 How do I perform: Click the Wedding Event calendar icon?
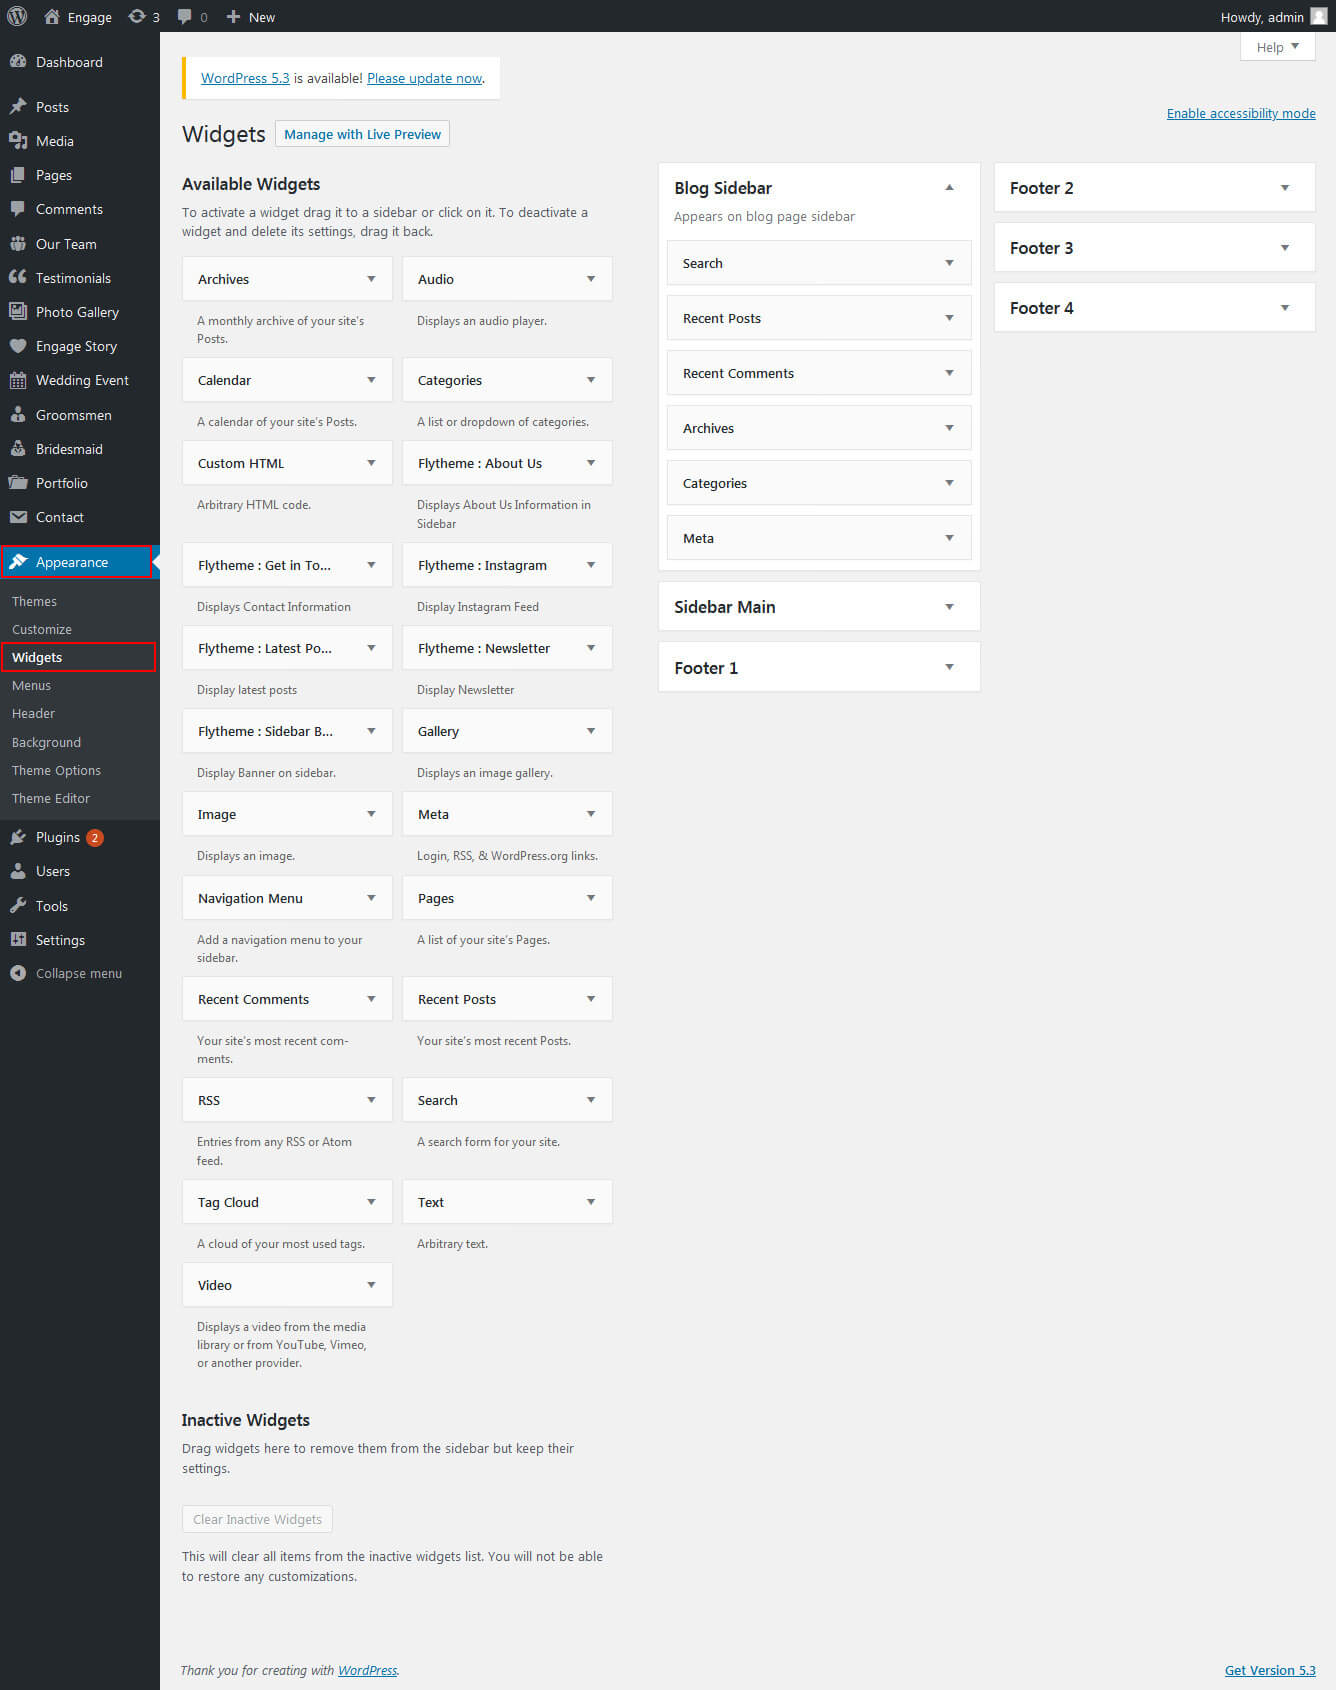(18, 379)
